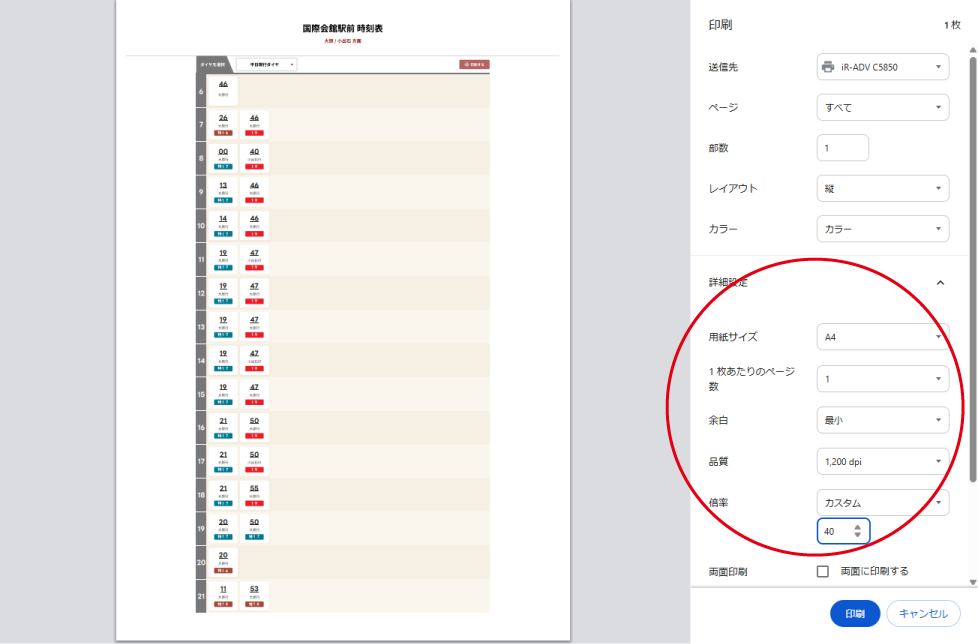The image size is (978, 644).
Task: Open the カラー dropdown
Action: click(x=882, y=229)
